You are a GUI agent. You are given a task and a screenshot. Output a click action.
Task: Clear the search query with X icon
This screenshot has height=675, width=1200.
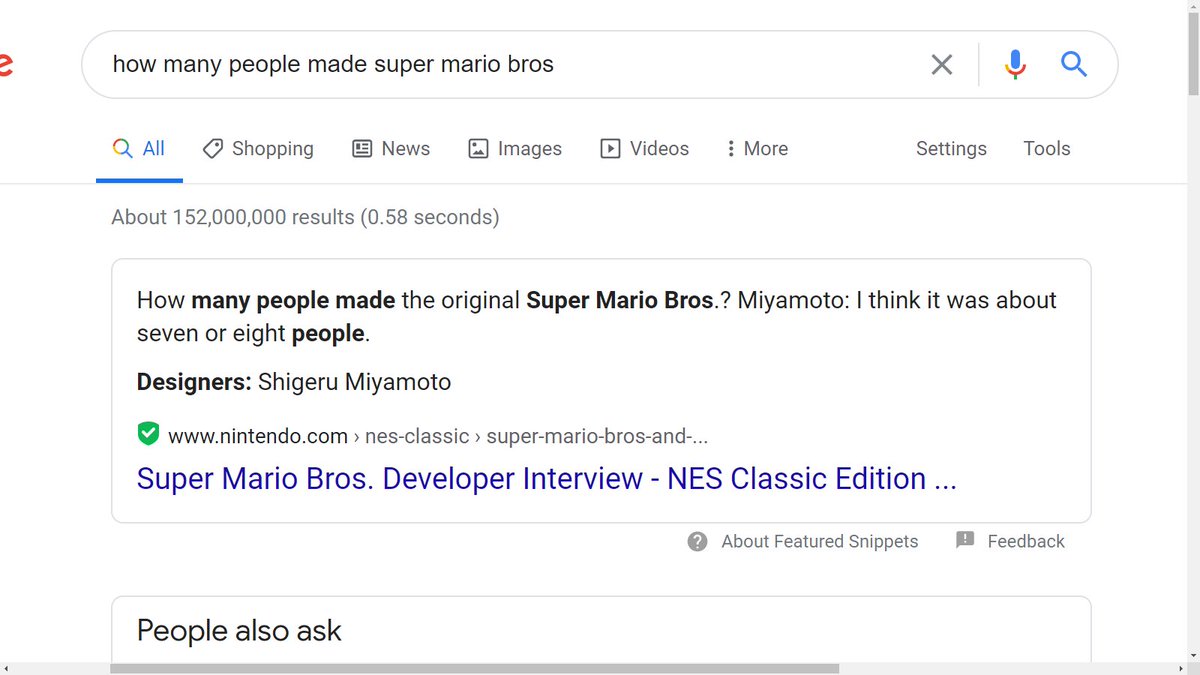[942, 65]
